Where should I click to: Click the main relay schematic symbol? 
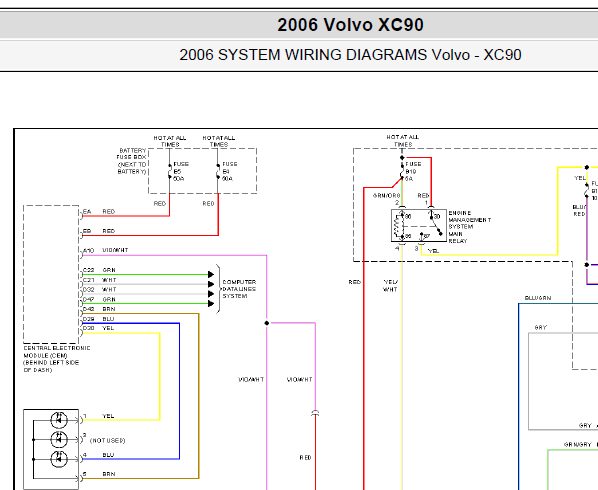pos(419,225)
